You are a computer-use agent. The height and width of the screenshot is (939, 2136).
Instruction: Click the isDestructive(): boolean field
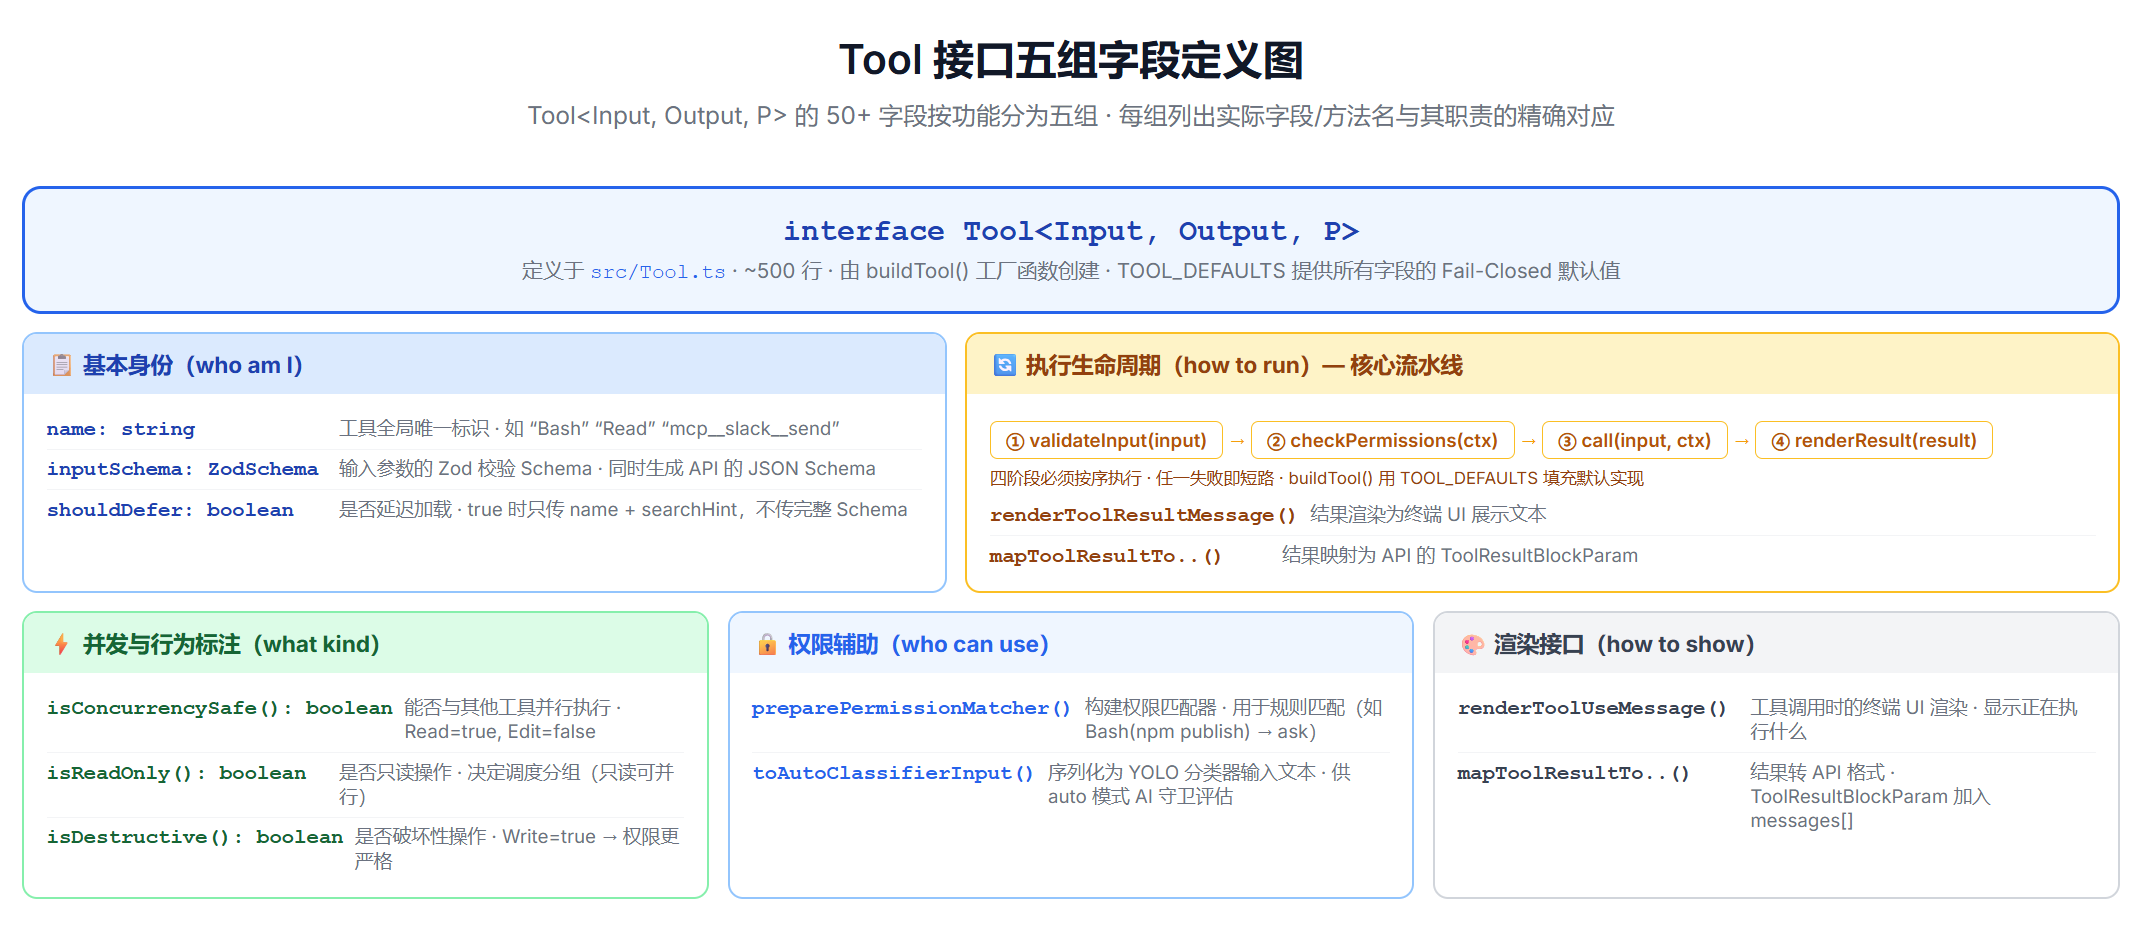pyautogui.click(x=194, y=837)
